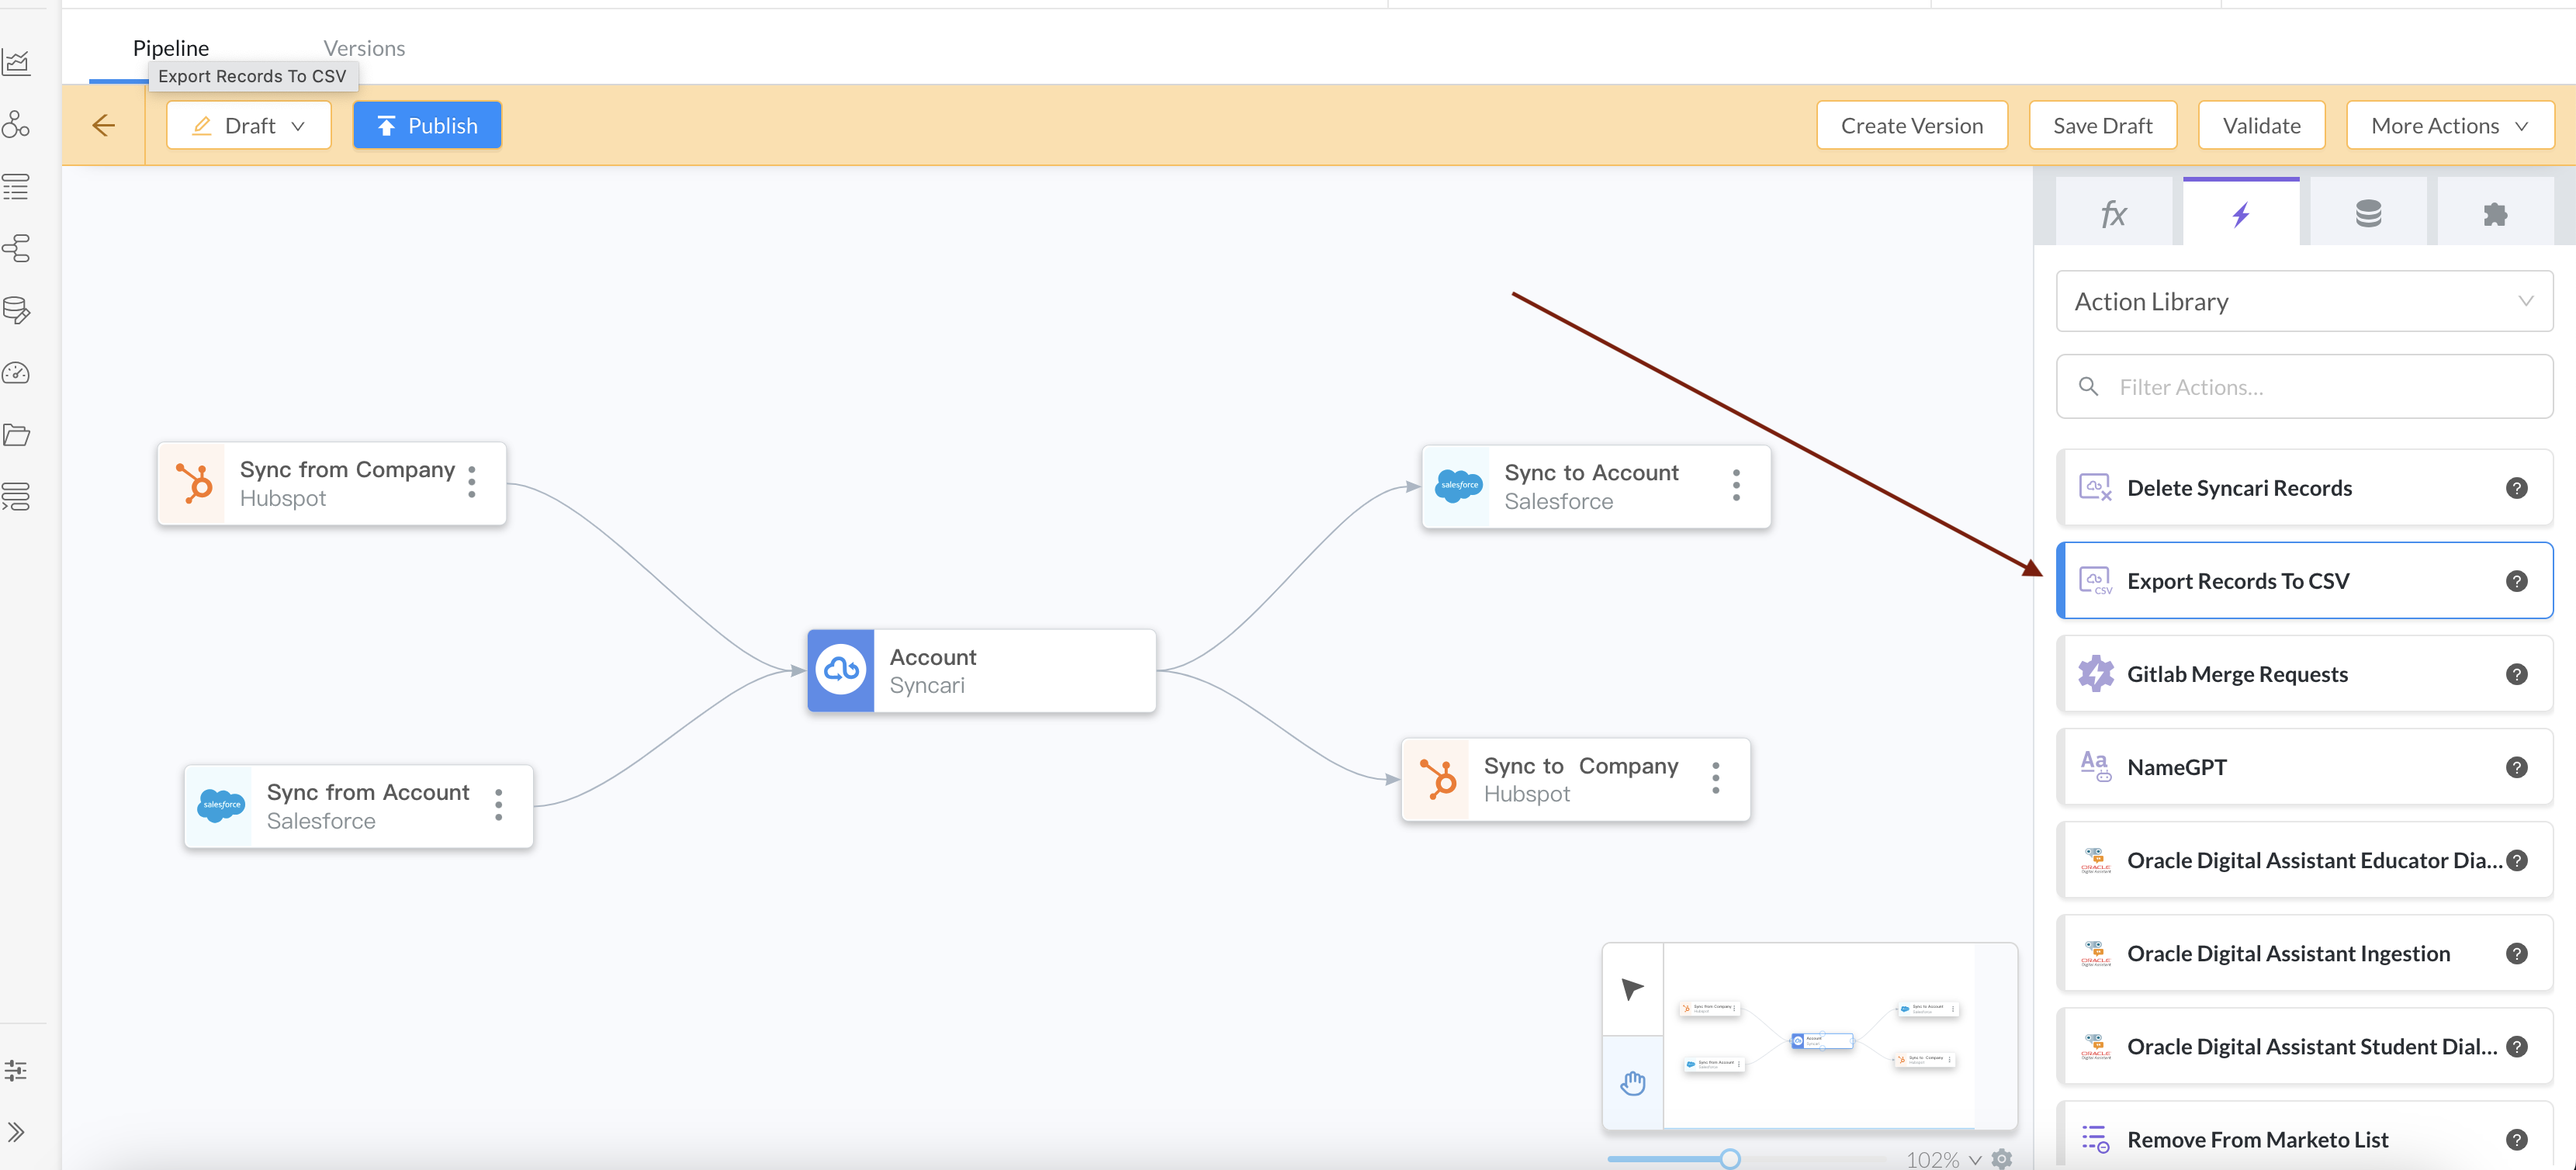Open the database edit sidebar icon
The height and width of the screenshot is (1170, 2576).
pos(16,310)
